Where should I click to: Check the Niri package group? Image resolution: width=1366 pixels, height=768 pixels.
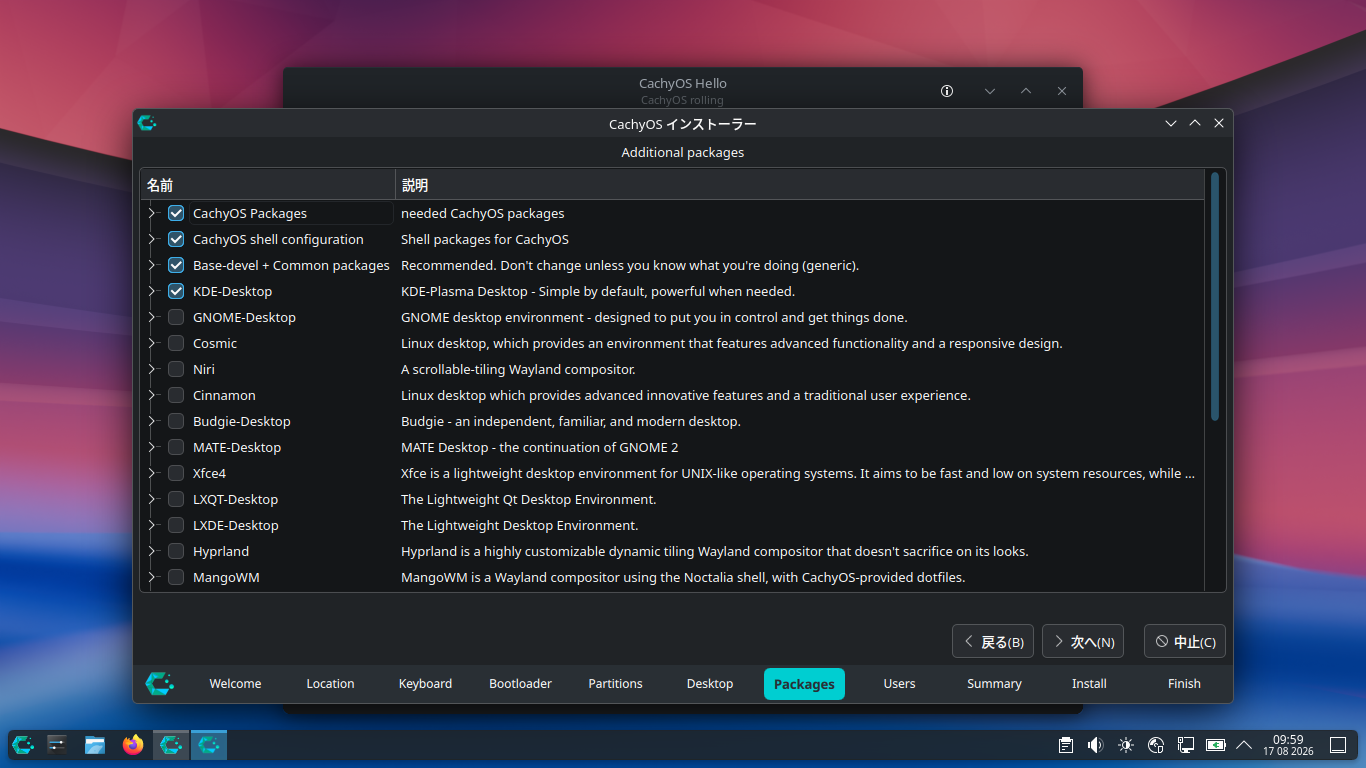(x=176, y=369)
